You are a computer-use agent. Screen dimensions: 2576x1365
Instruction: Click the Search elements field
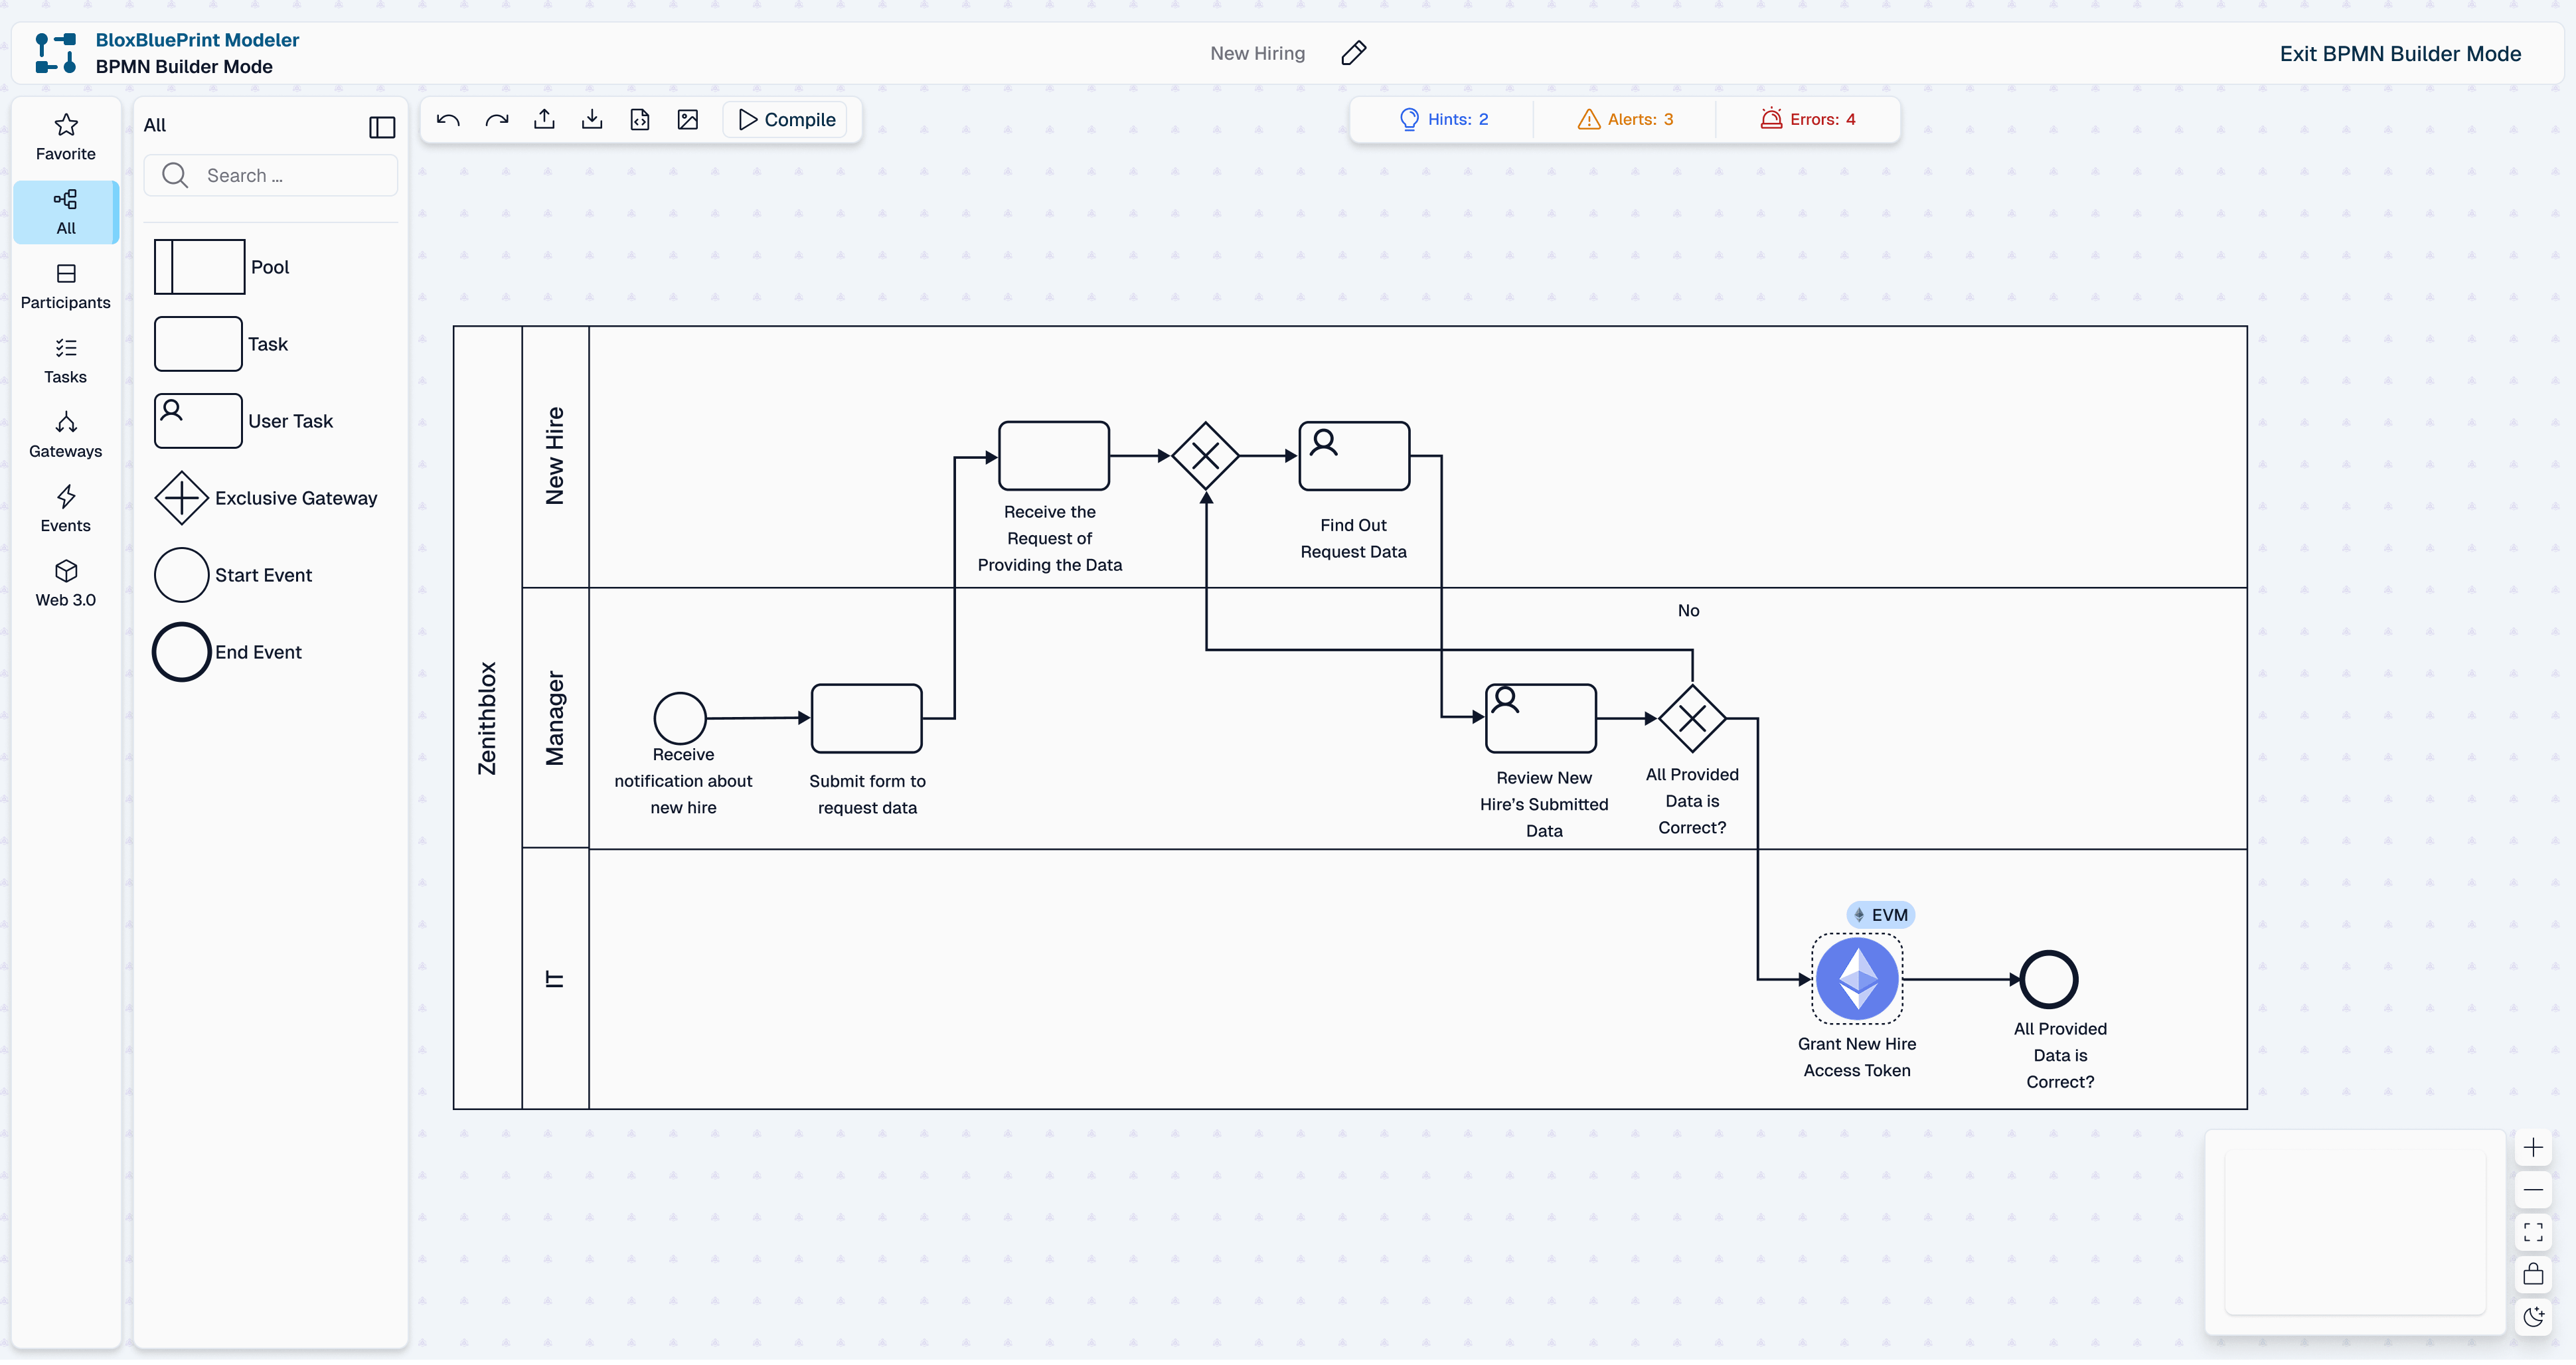pos(271,176)
